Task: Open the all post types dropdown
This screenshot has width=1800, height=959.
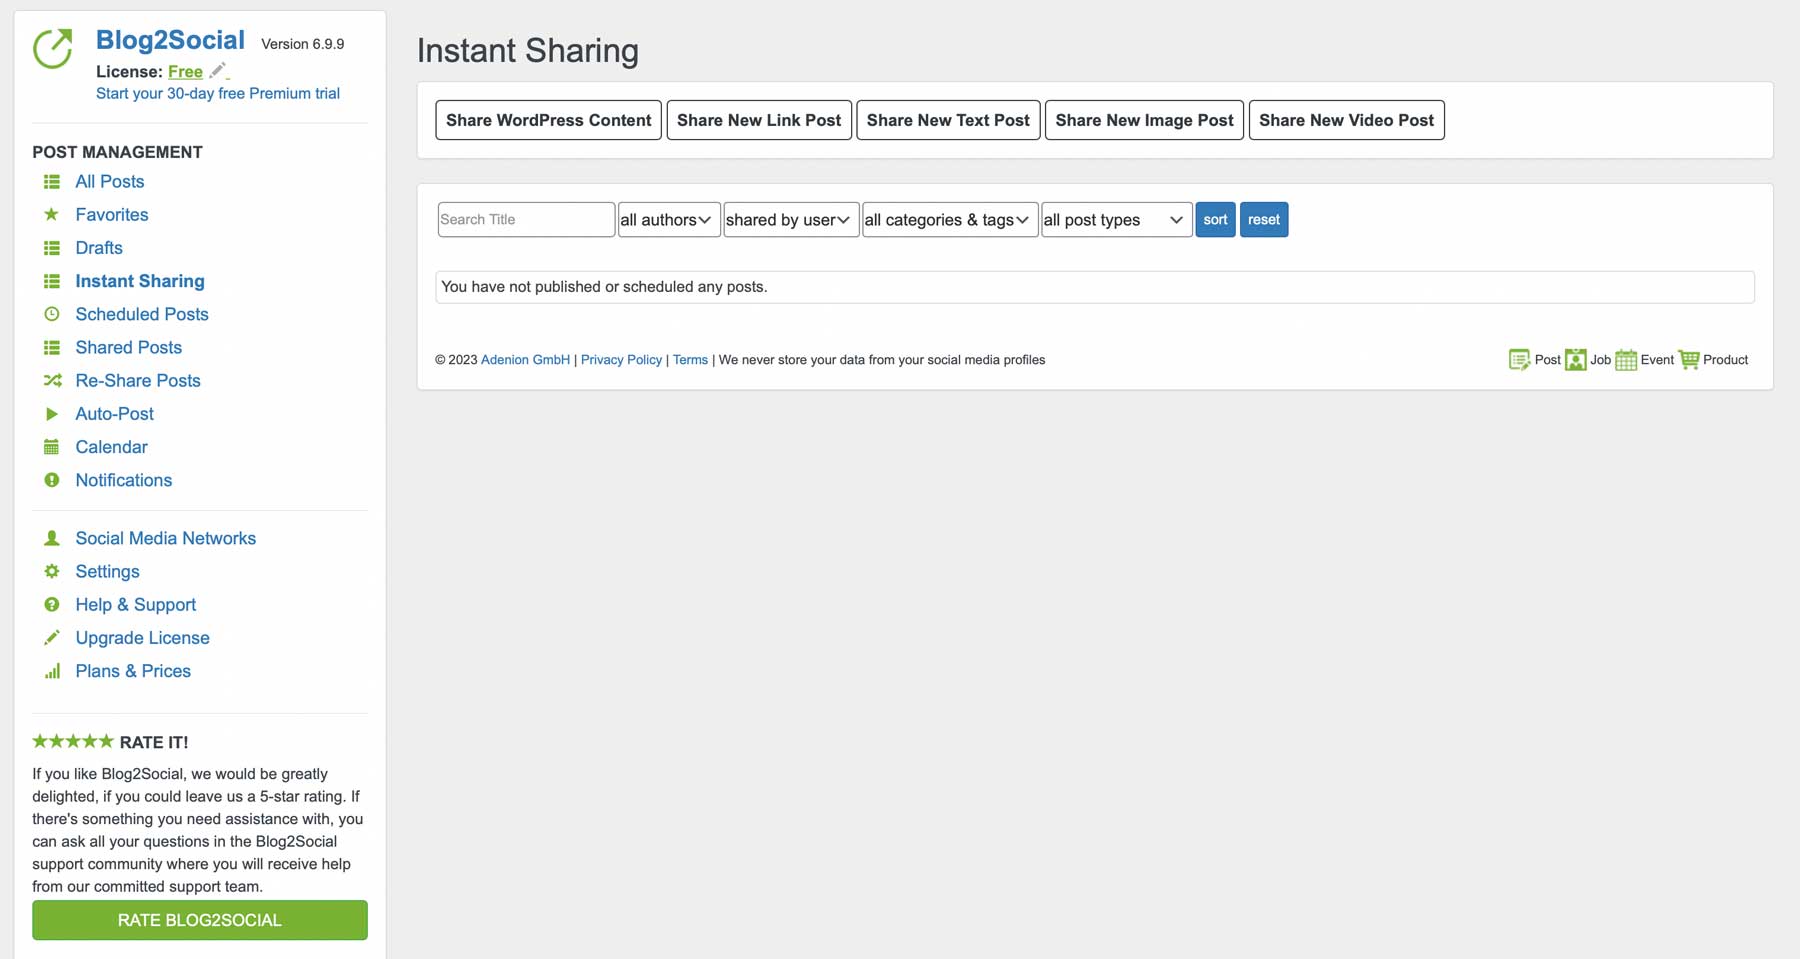Action: point(1116,219)
